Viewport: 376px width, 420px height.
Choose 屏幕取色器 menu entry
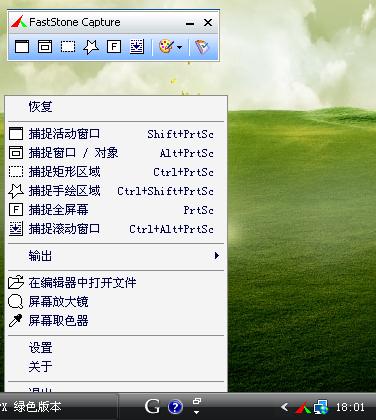coord(116,321)
